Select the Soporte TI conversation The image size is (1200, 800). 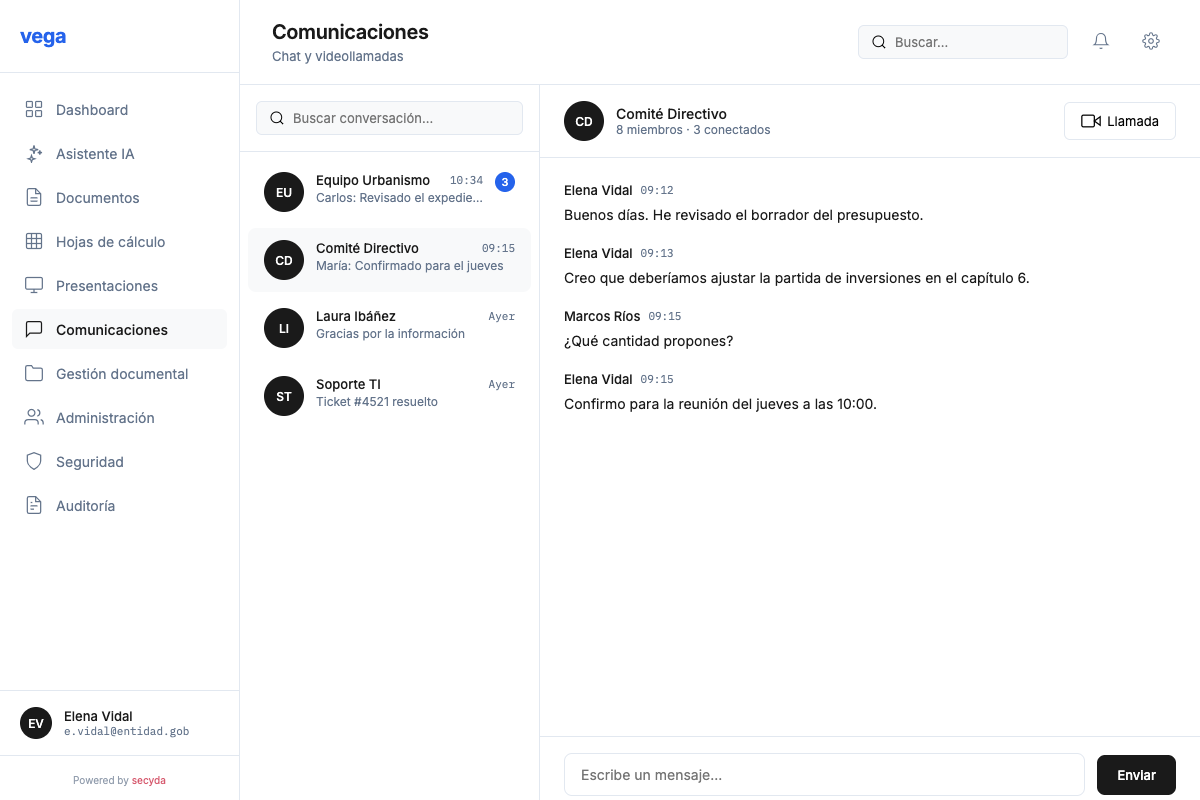tap(389, 396)
